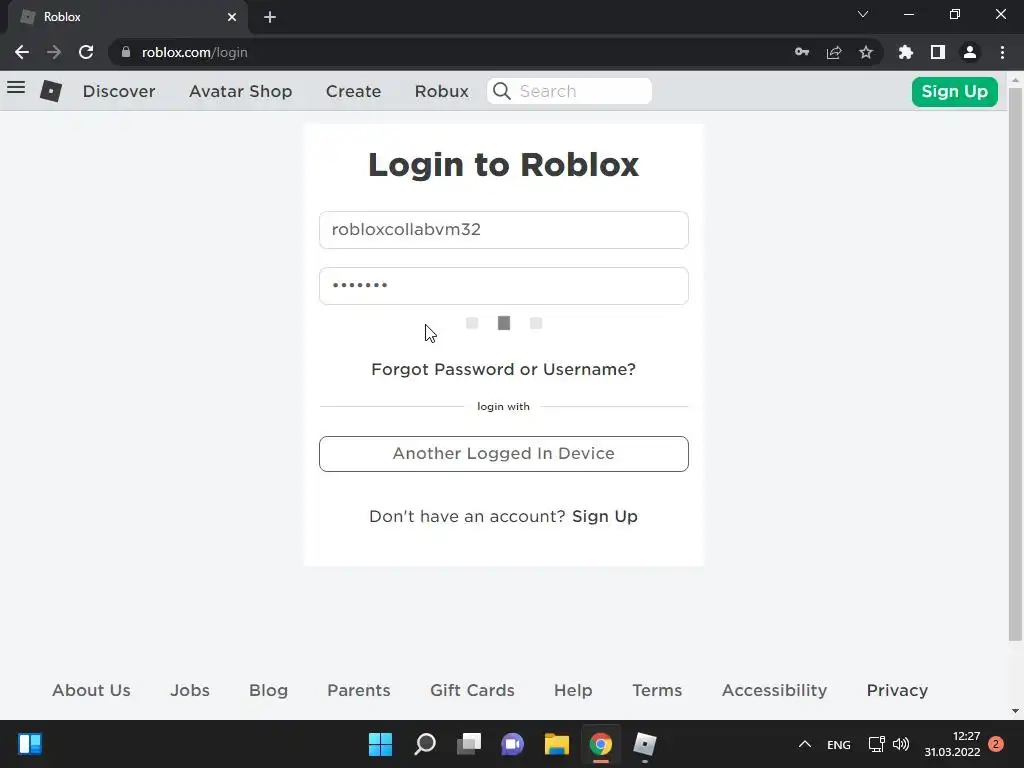Viewport: 1024px width, 768px height.
Task: Toggle the Chrome side panel icon
Action: click(x=938, y=52)
